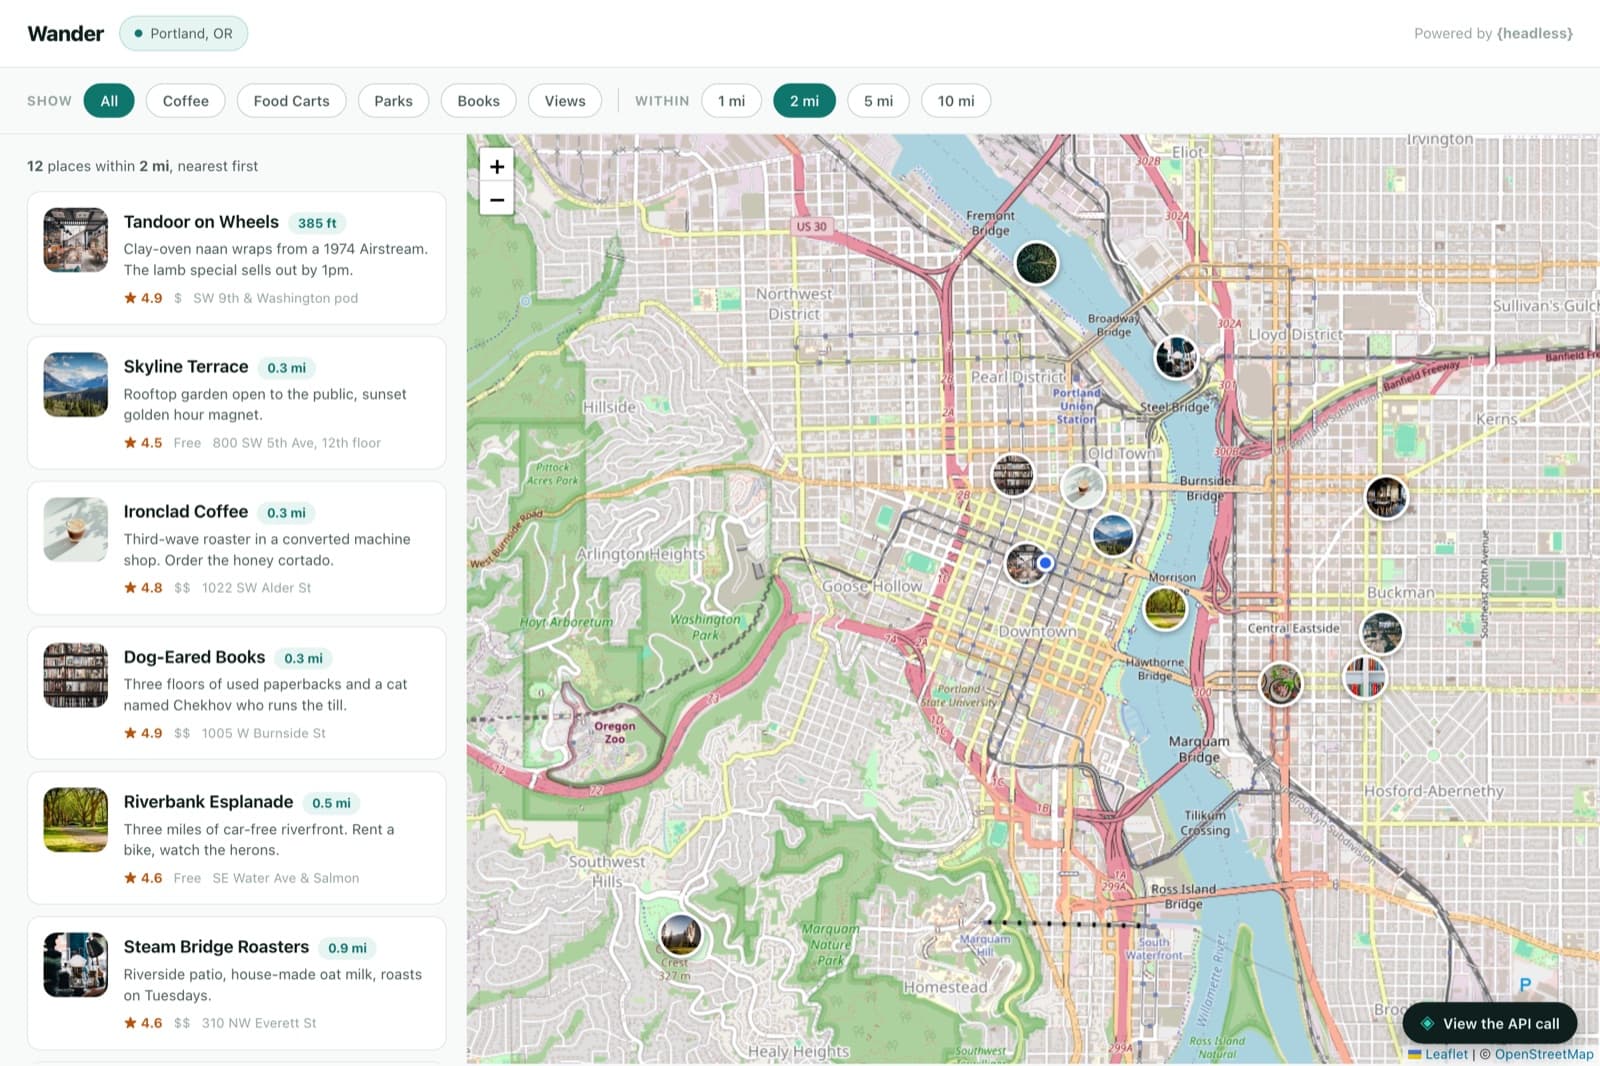Click the Ironclad Coffee thumbnail photo
Image resolution: width=1600 pixels, height=1066 pixels.
pos(76,530)
